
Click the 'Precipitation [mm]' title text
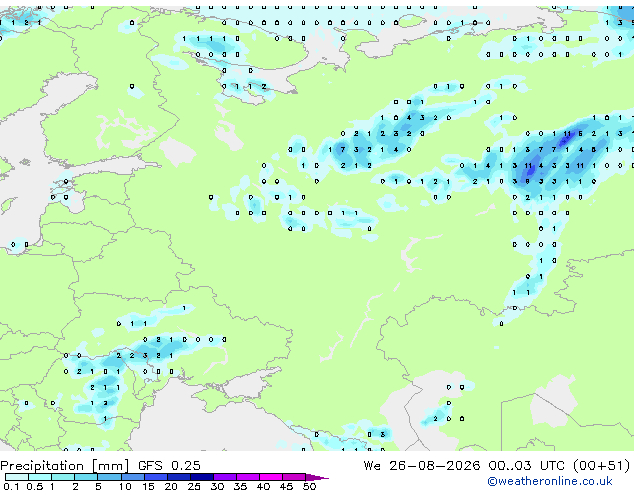pyautogui.click(x=65, y=466)
